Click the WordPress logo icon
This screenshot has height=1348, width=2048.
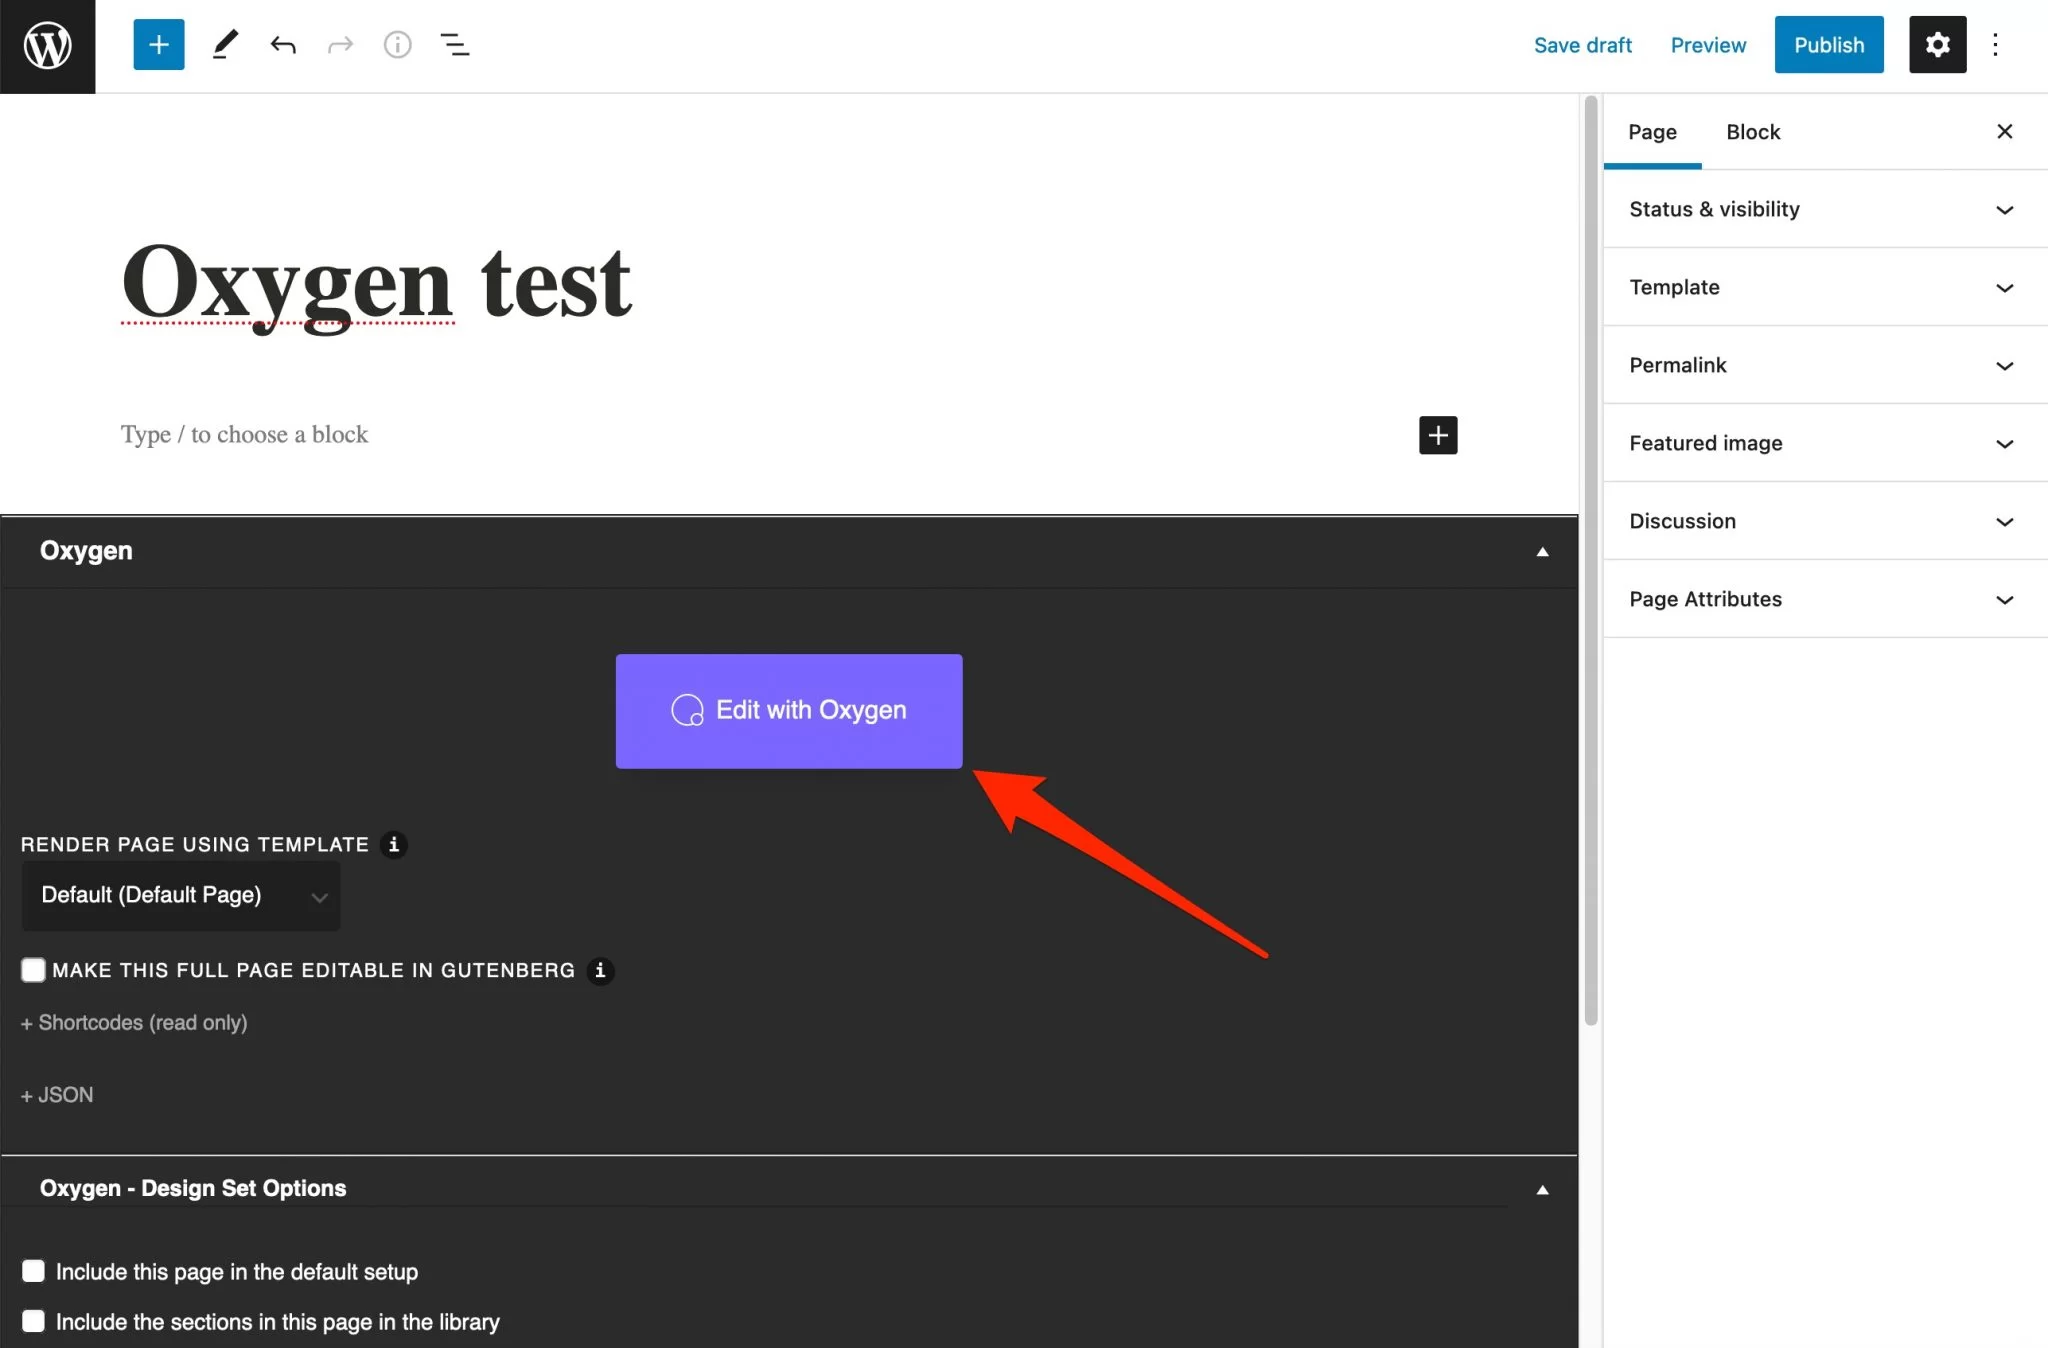47,44
